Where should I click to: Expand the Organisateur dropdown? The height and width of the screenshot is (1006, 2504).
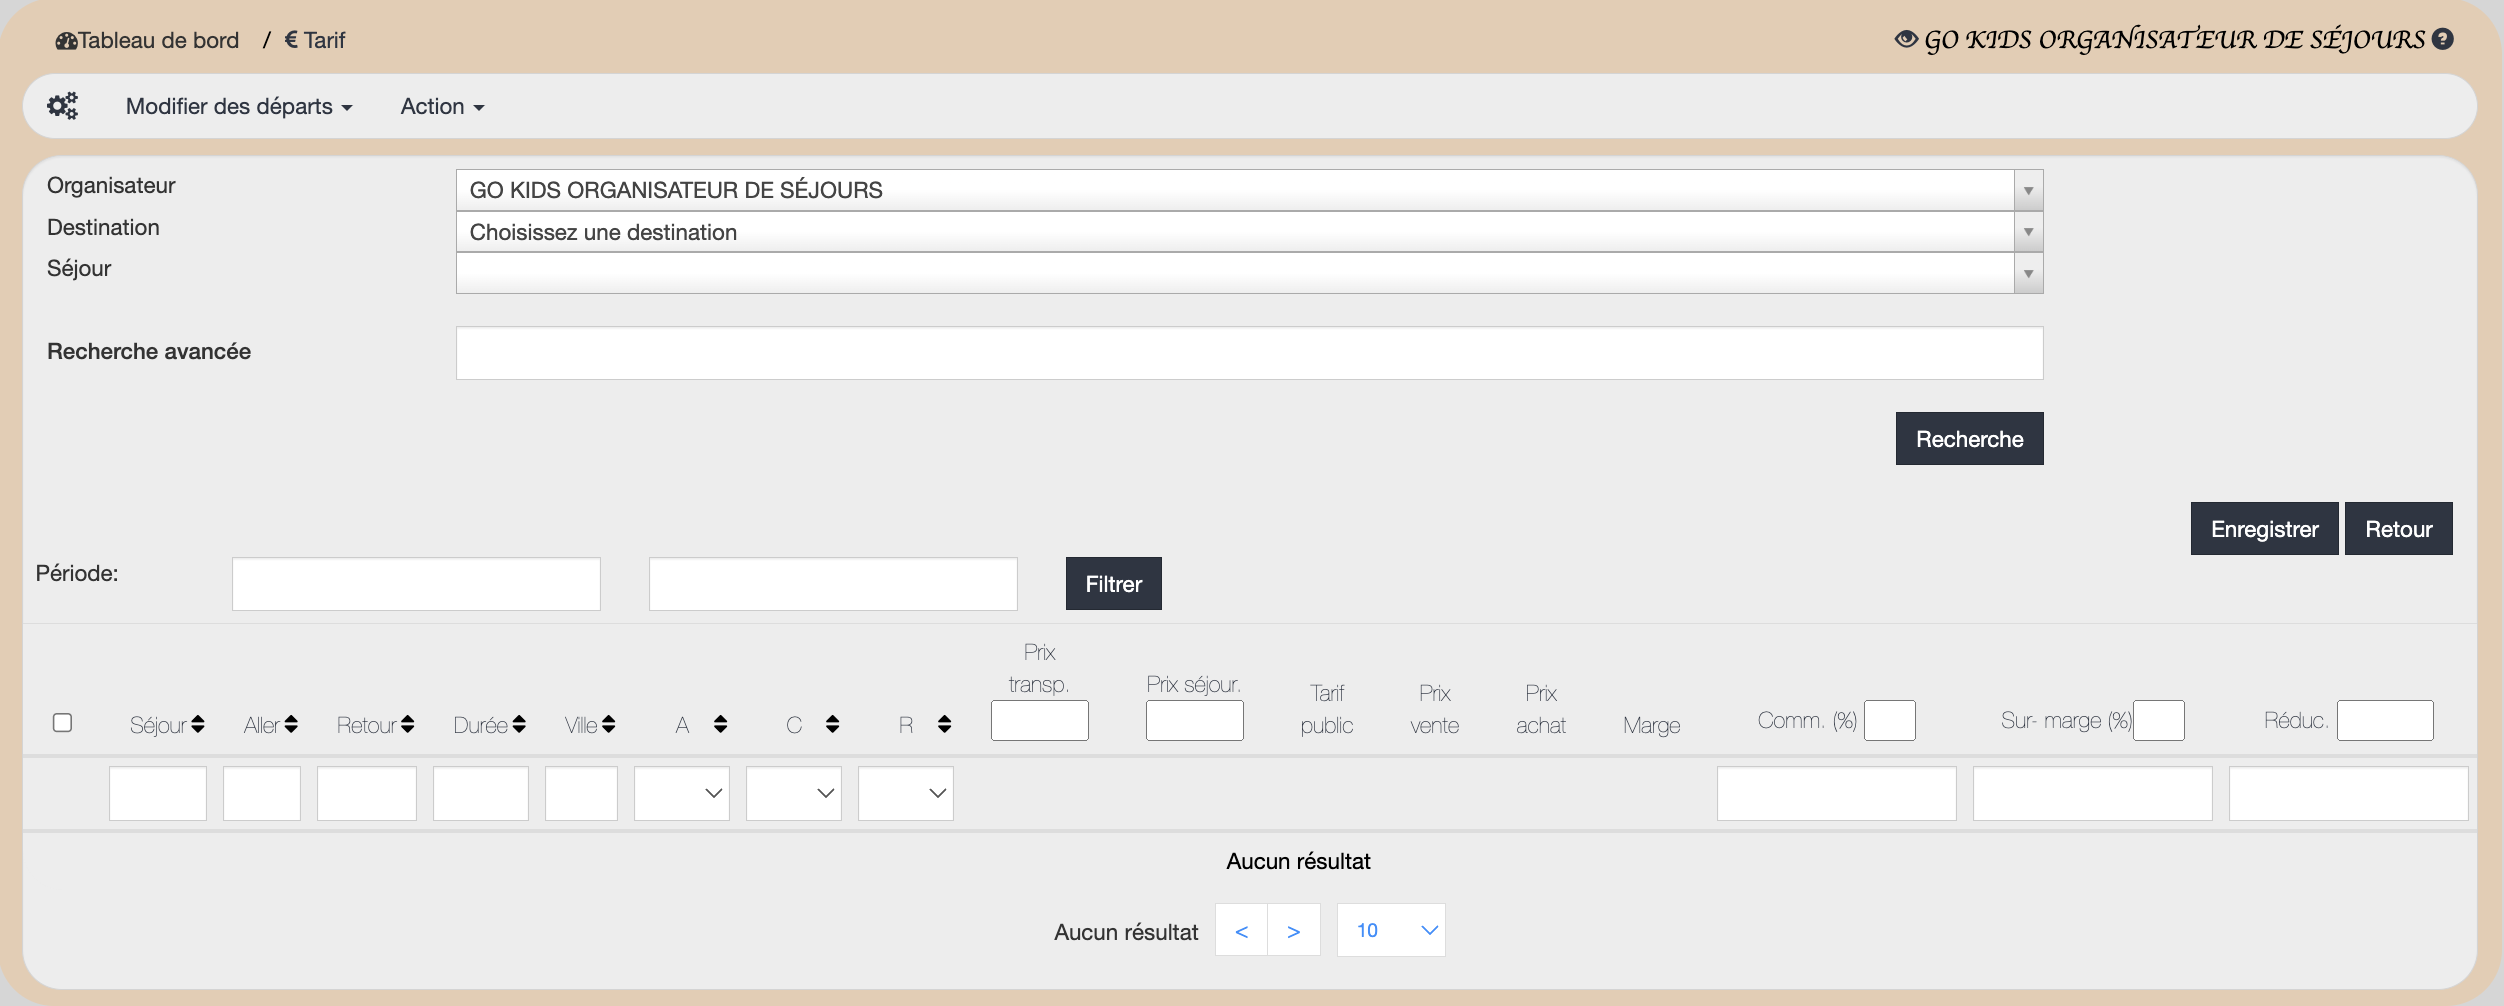pos(2028,190)
